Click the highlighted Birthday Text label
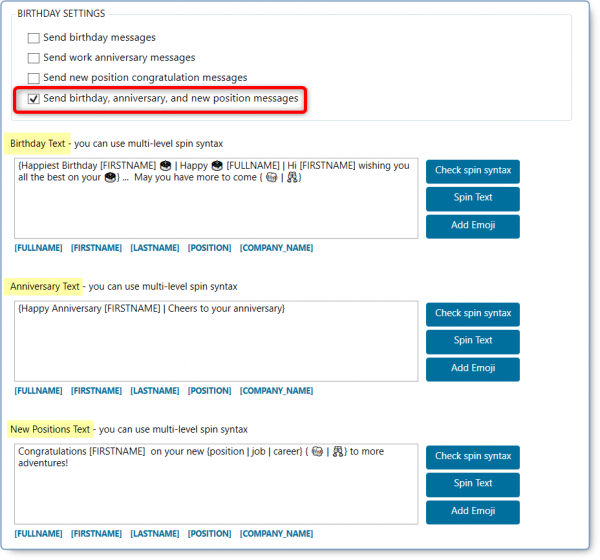Screen dimensions: 600x560 pos(38,144)
